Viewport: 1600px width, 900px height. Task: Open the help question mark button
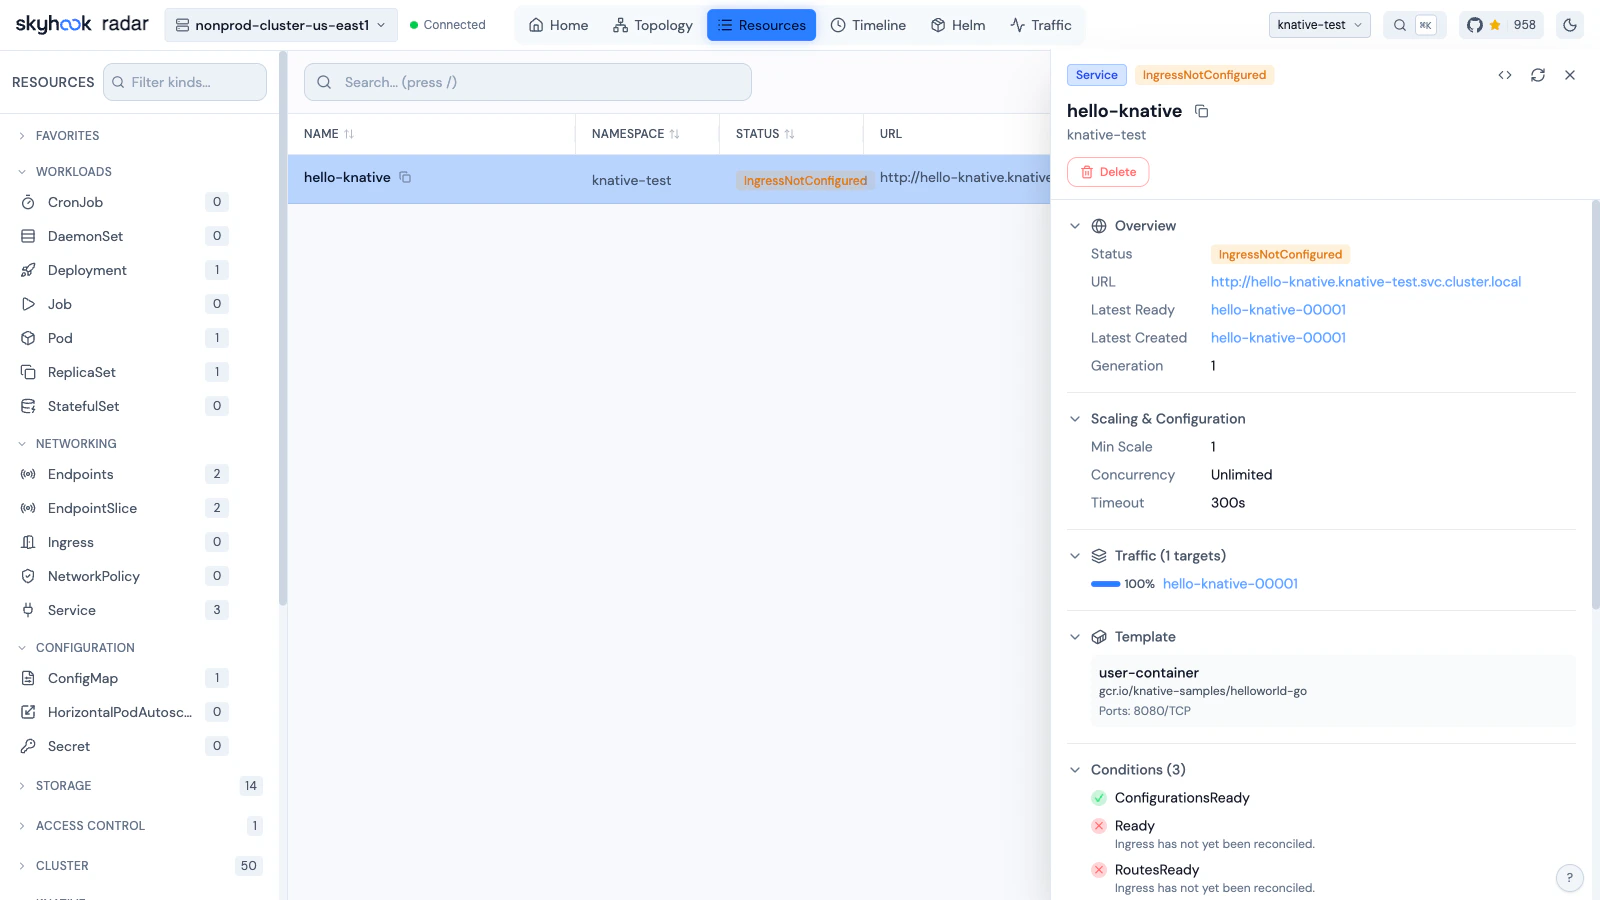coord(1570,878)
